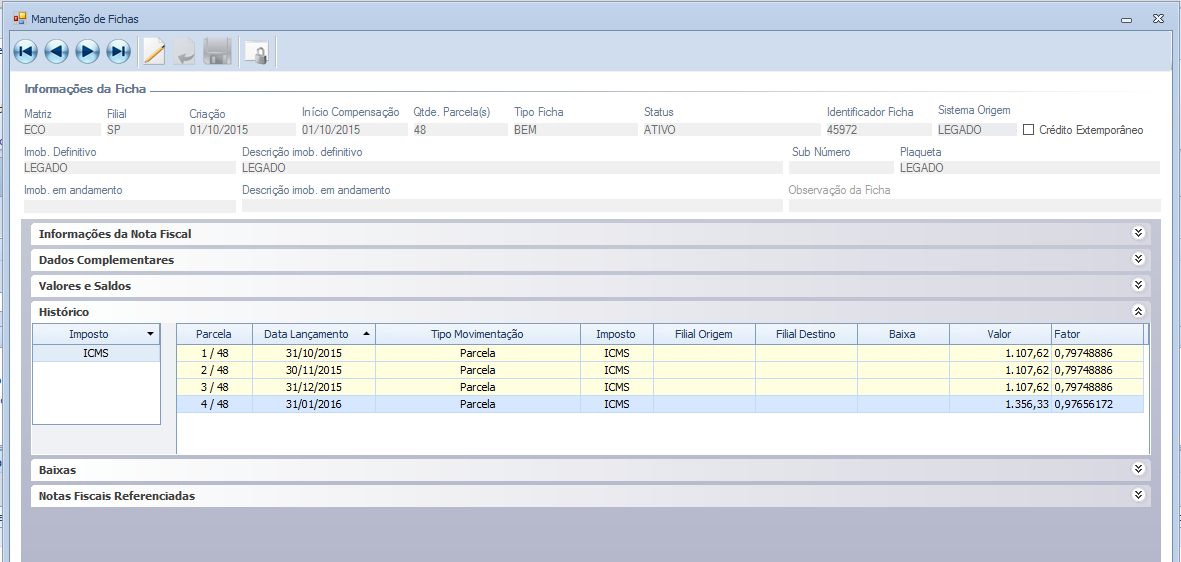Viewport: 1181px width, 562px height.
Task: Click the padlock icon in toolbar
Action: 257,53
